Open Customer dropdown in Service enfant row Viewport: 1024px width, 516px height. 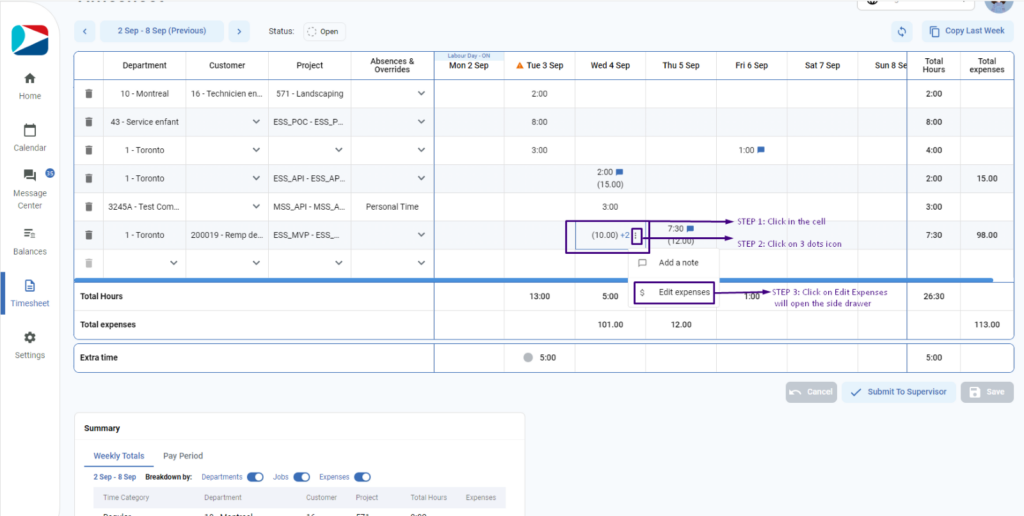(x=256, y=122)
